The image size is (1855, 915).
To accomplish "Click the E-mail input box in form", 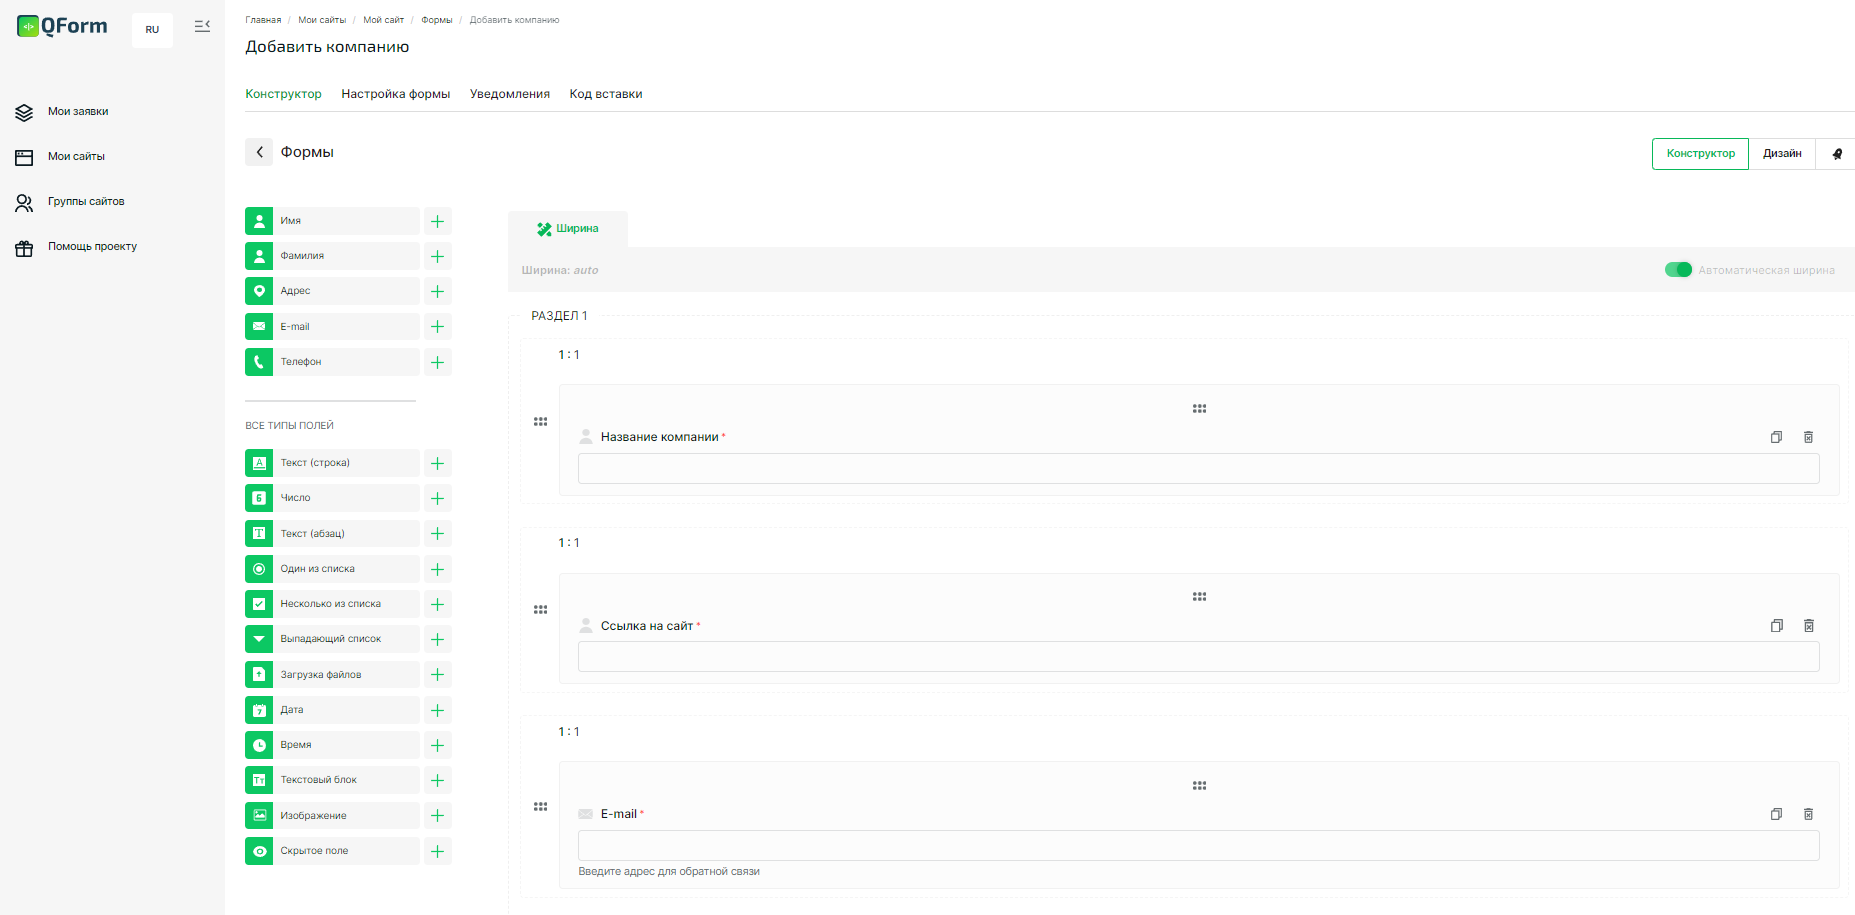I will tap(1198, 846).
